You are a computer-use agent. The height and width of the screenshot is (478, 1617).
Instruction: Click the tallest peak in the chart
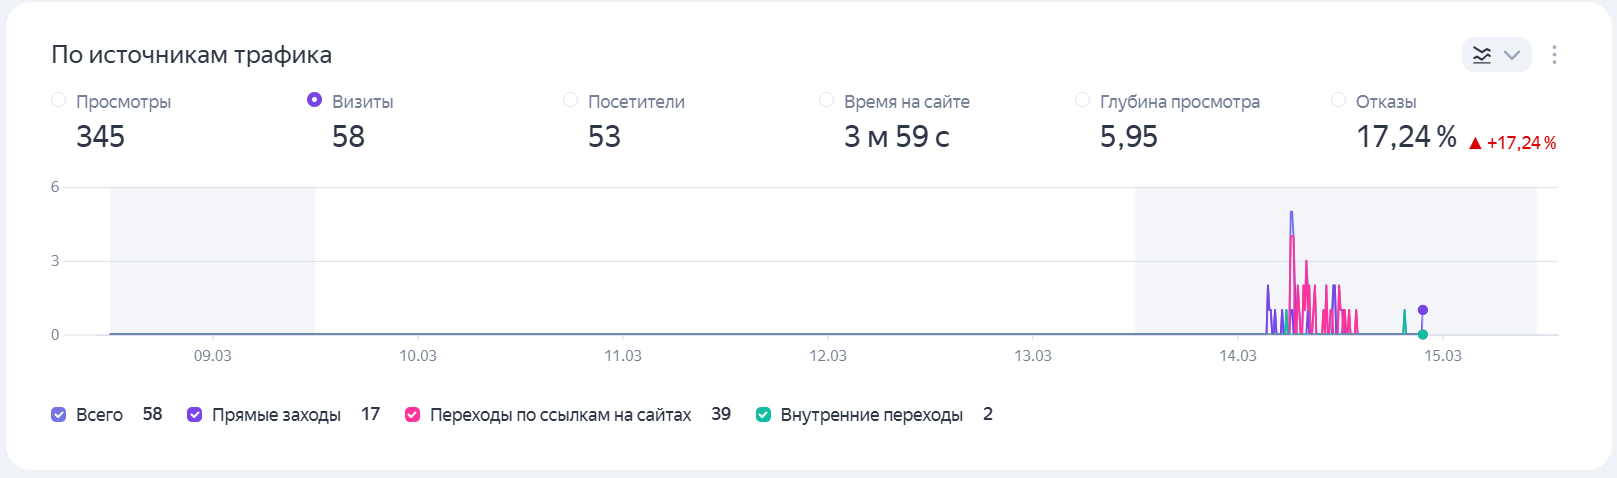tap(1292, 214)
